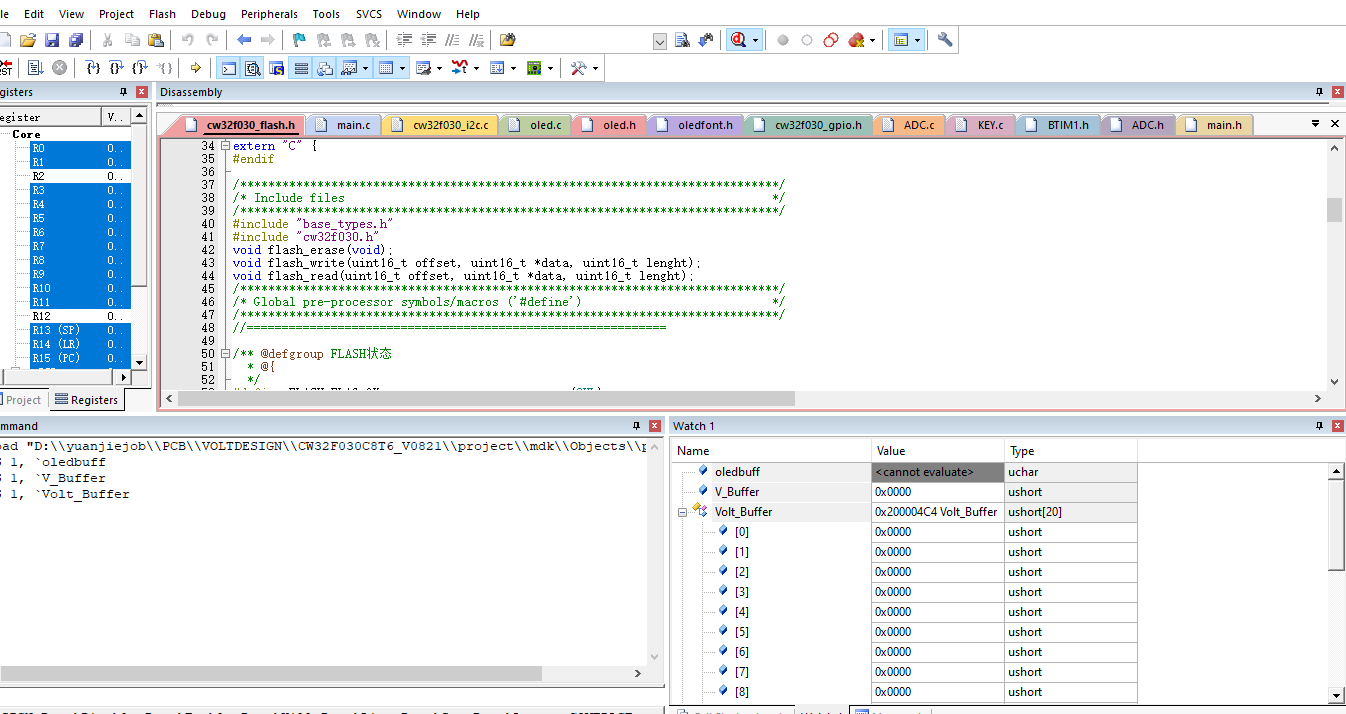Toggle Start/Stop Debug Session button

(x=740, y=40)
